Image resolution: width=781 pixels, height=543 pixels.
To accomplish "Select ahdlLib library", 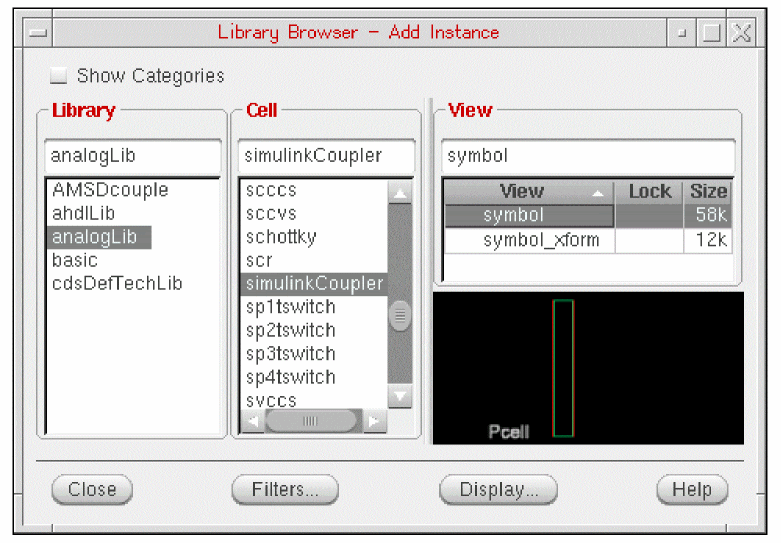I will 84,213.
